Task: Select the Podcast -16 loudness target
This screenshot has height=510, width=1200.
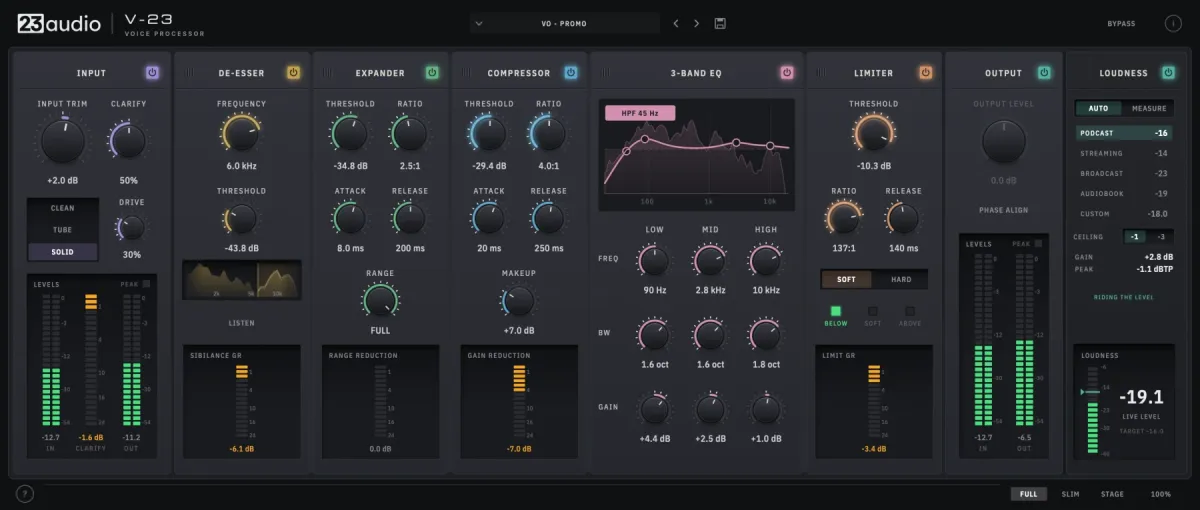Action: click(1124, 133)
